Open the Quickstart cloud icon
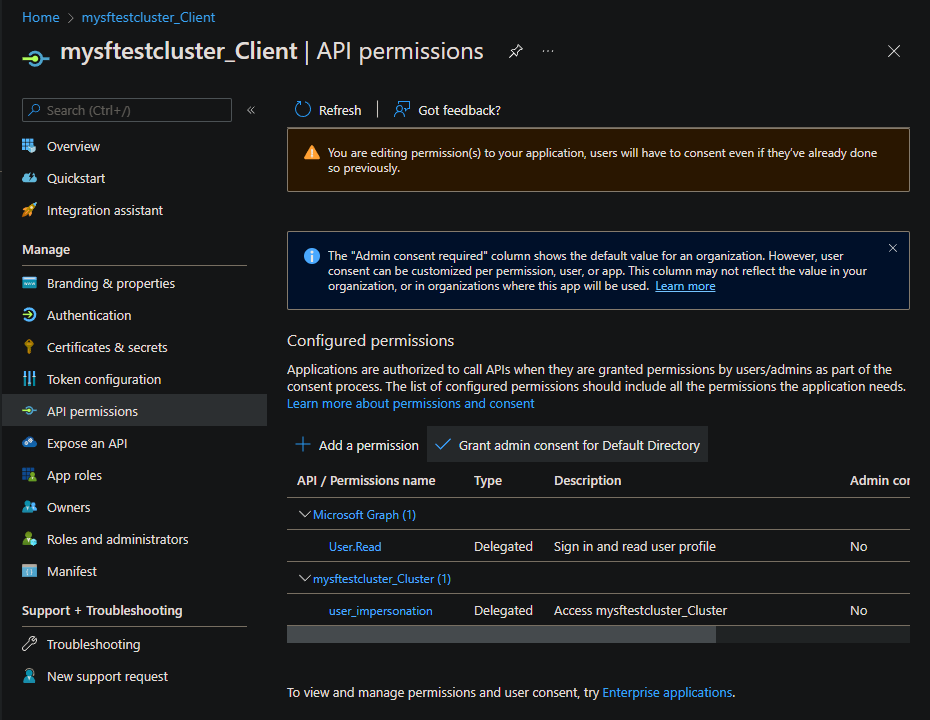 pyautogui.click(x=29, y=178)
